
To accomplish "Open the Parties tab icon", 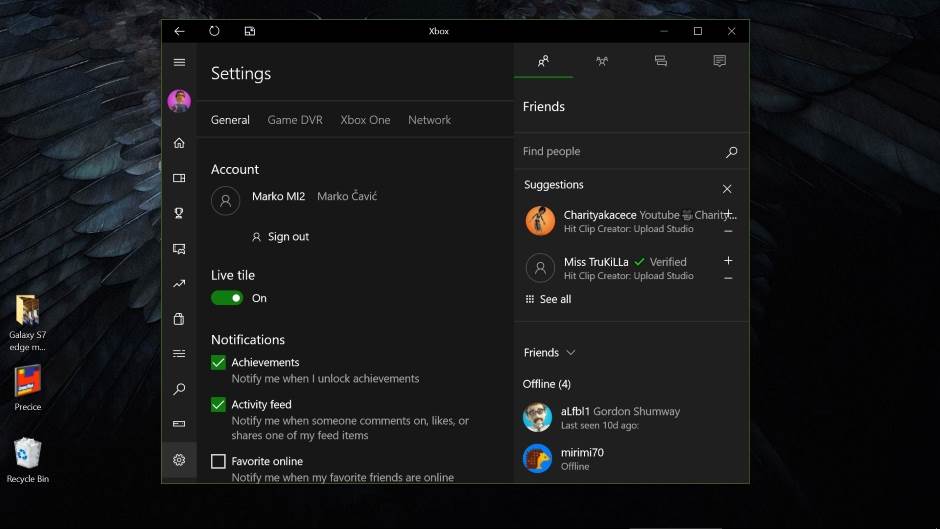I will coord(602,61).
